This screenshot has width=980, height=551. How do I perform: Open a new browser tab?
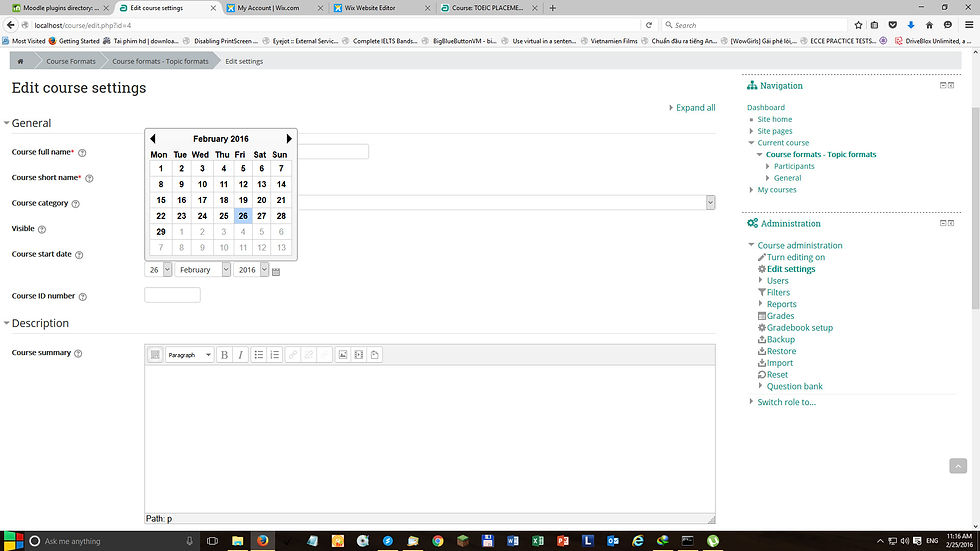(552, 8)
